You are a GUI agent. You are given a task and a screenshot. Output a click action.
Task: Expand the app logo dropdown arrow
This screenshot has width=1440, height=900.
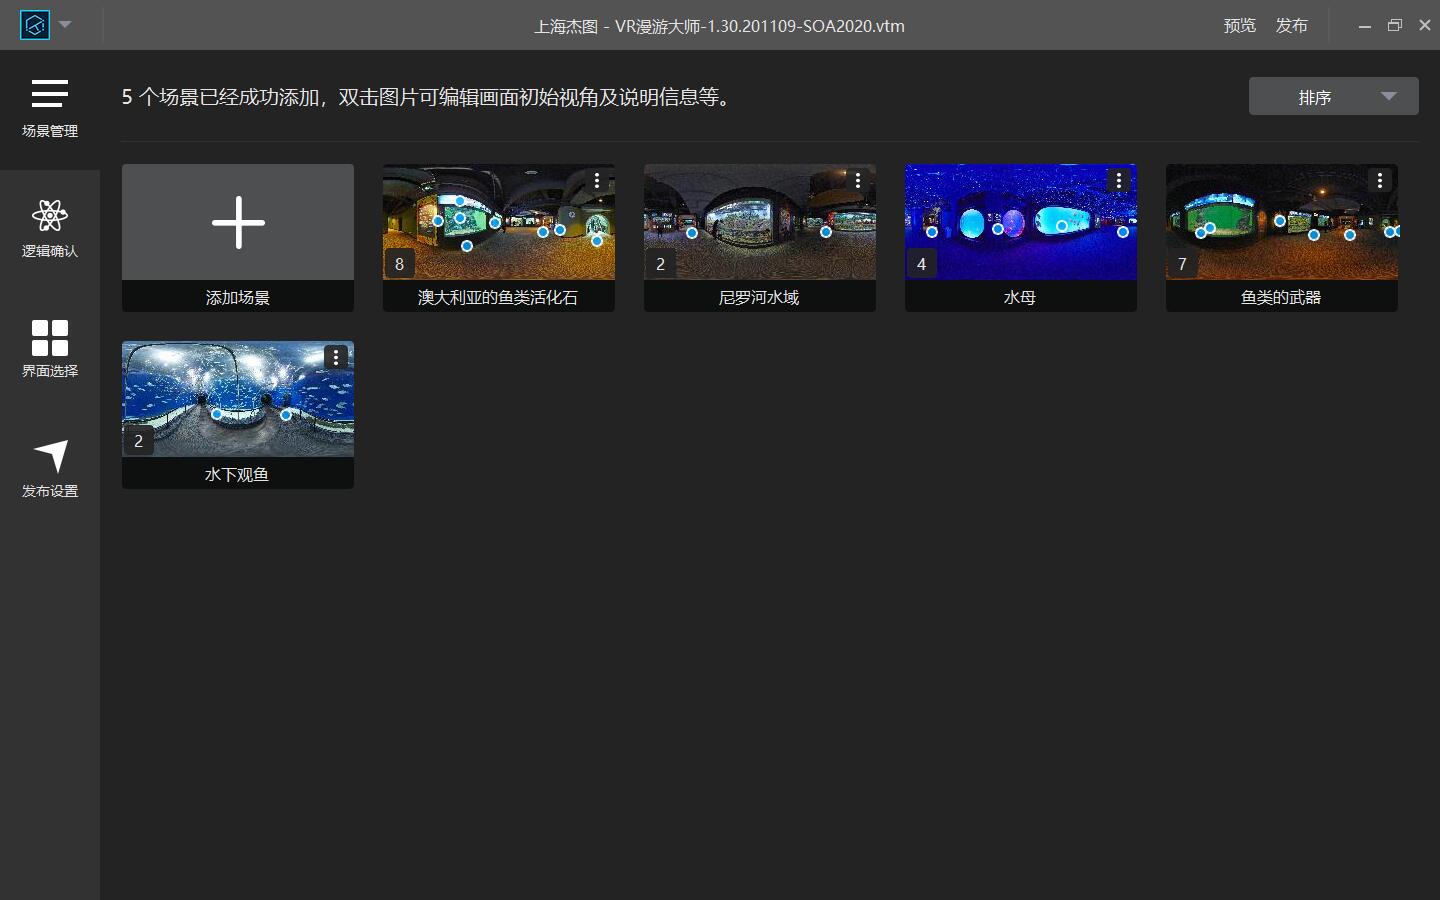pyautogui.click(x=66, y=24)
